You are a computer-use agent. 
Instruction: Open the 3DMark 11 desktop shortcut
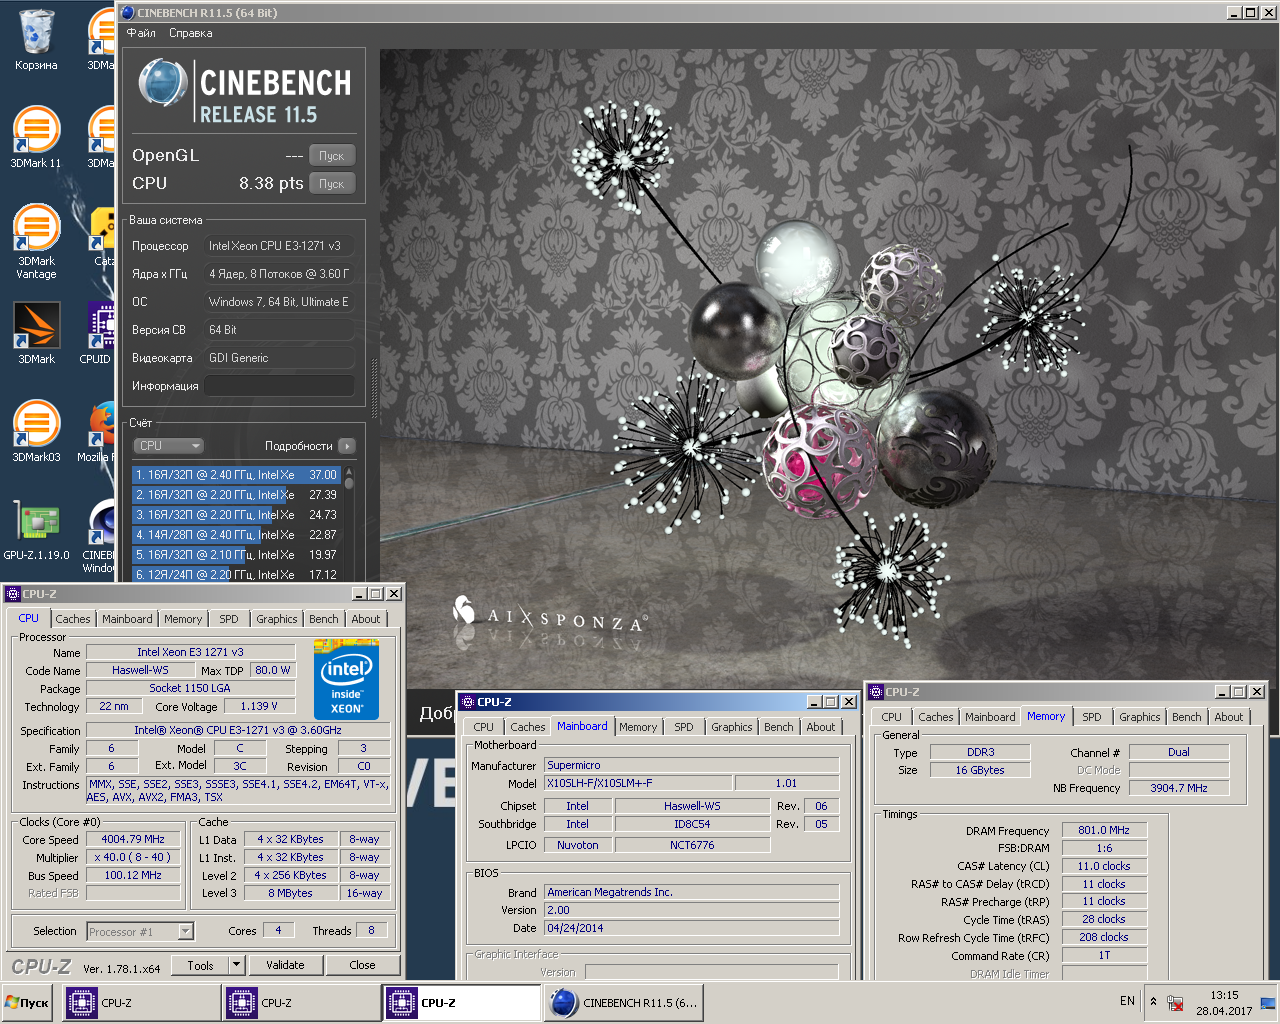(36, 137)
